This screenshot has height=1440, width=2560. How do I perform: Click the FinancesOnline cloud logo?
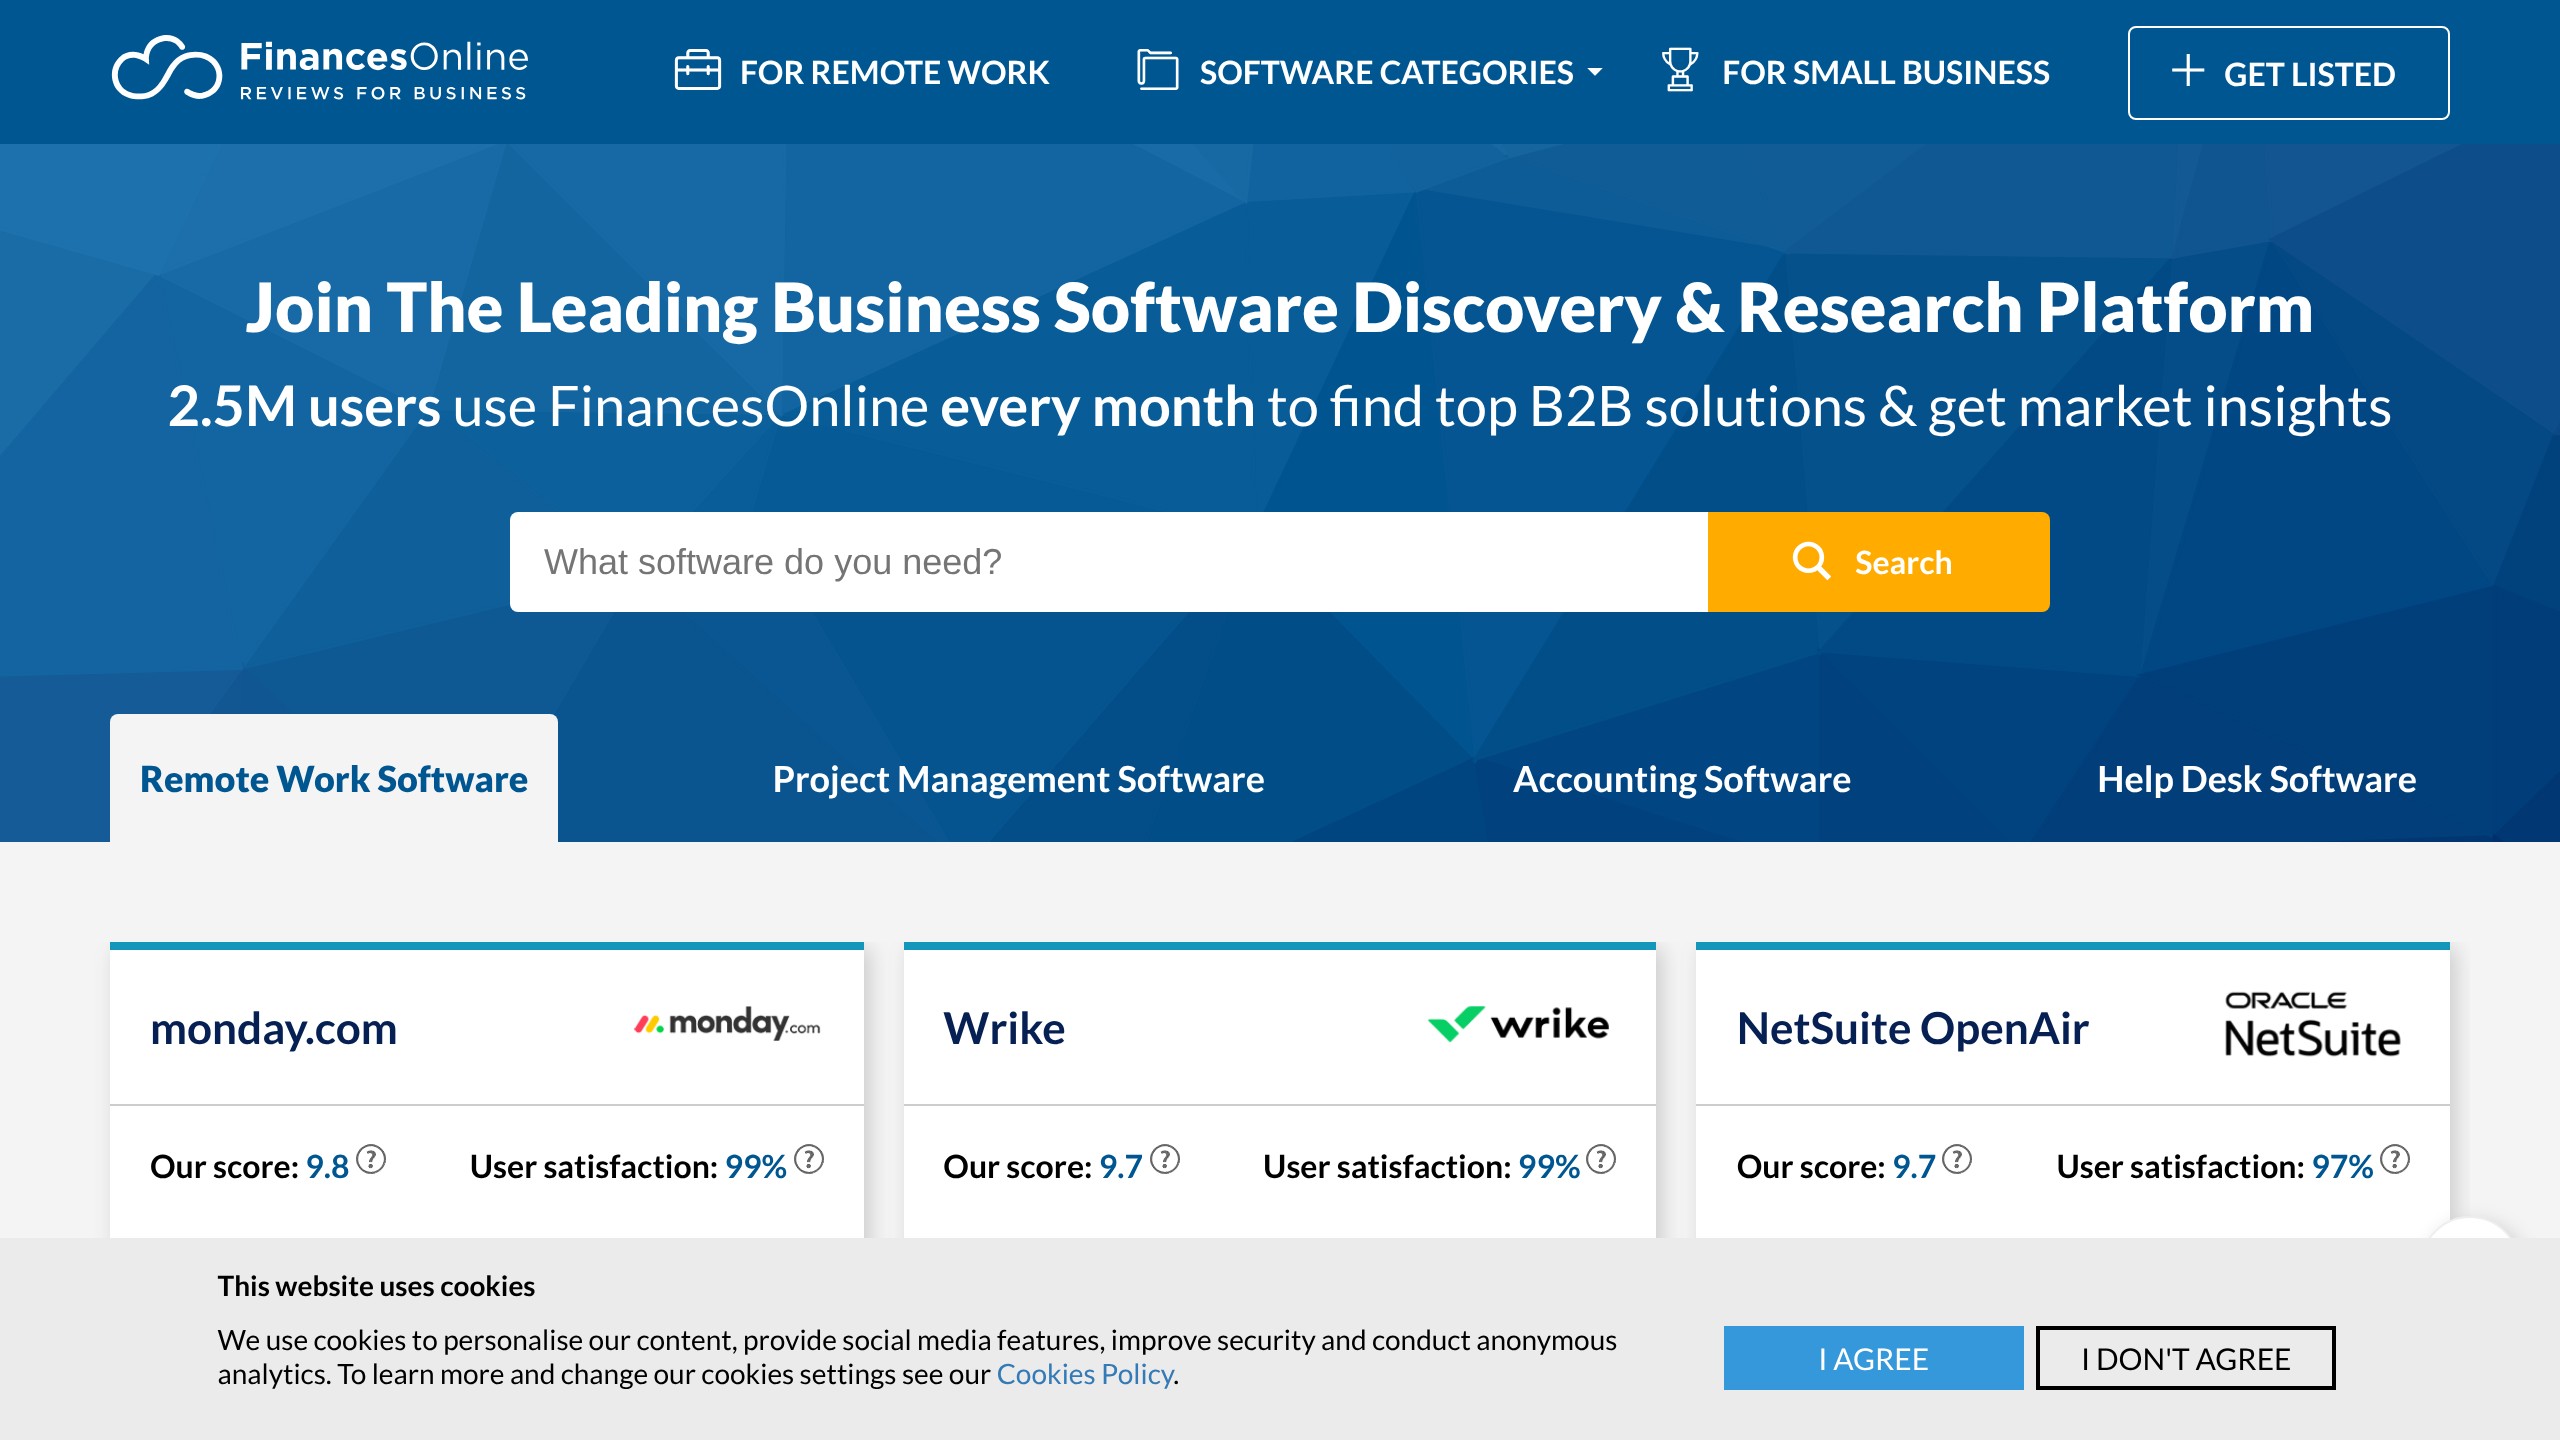[x=167, y=68]
